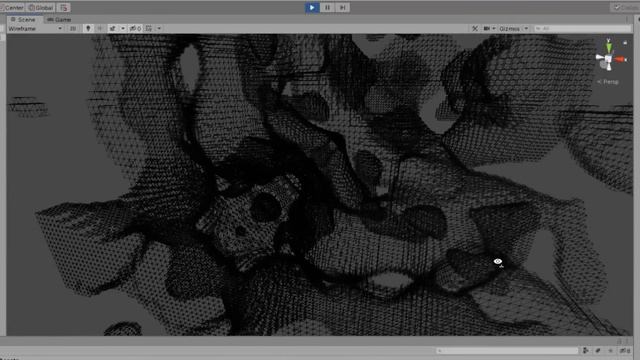Toggle Persp projection label
Screen dimensions: 640x360
(608, 82)
